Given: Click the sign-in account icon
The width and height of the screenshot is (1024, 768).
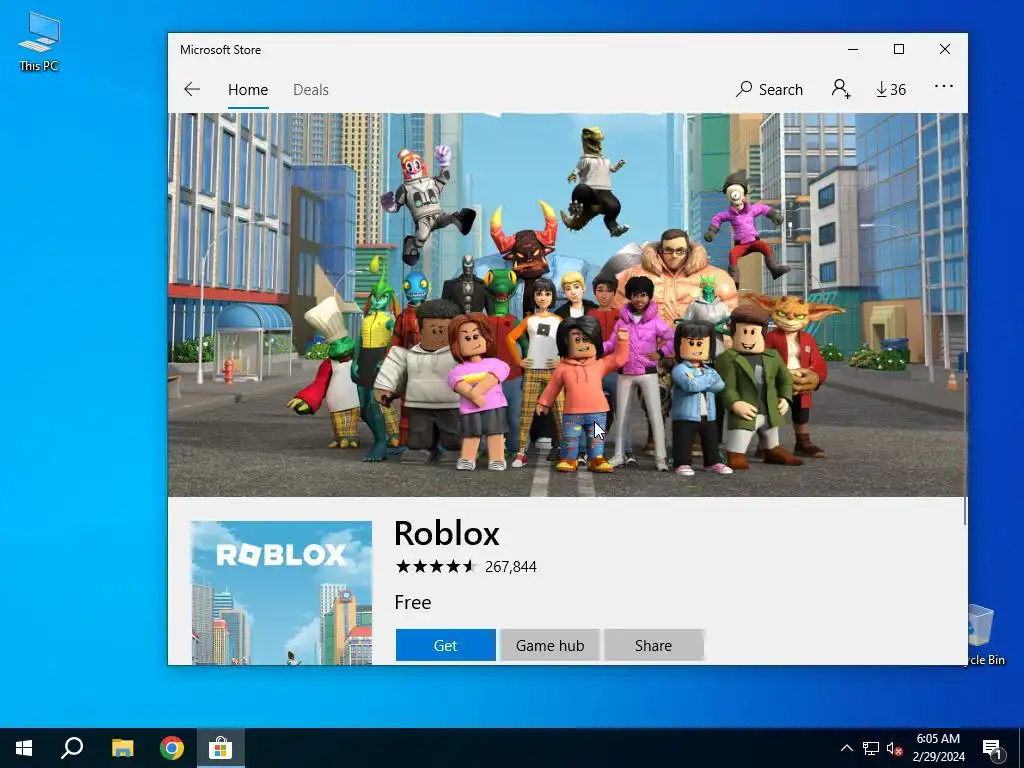Looking at the screenshot, I should coord(841,89).
